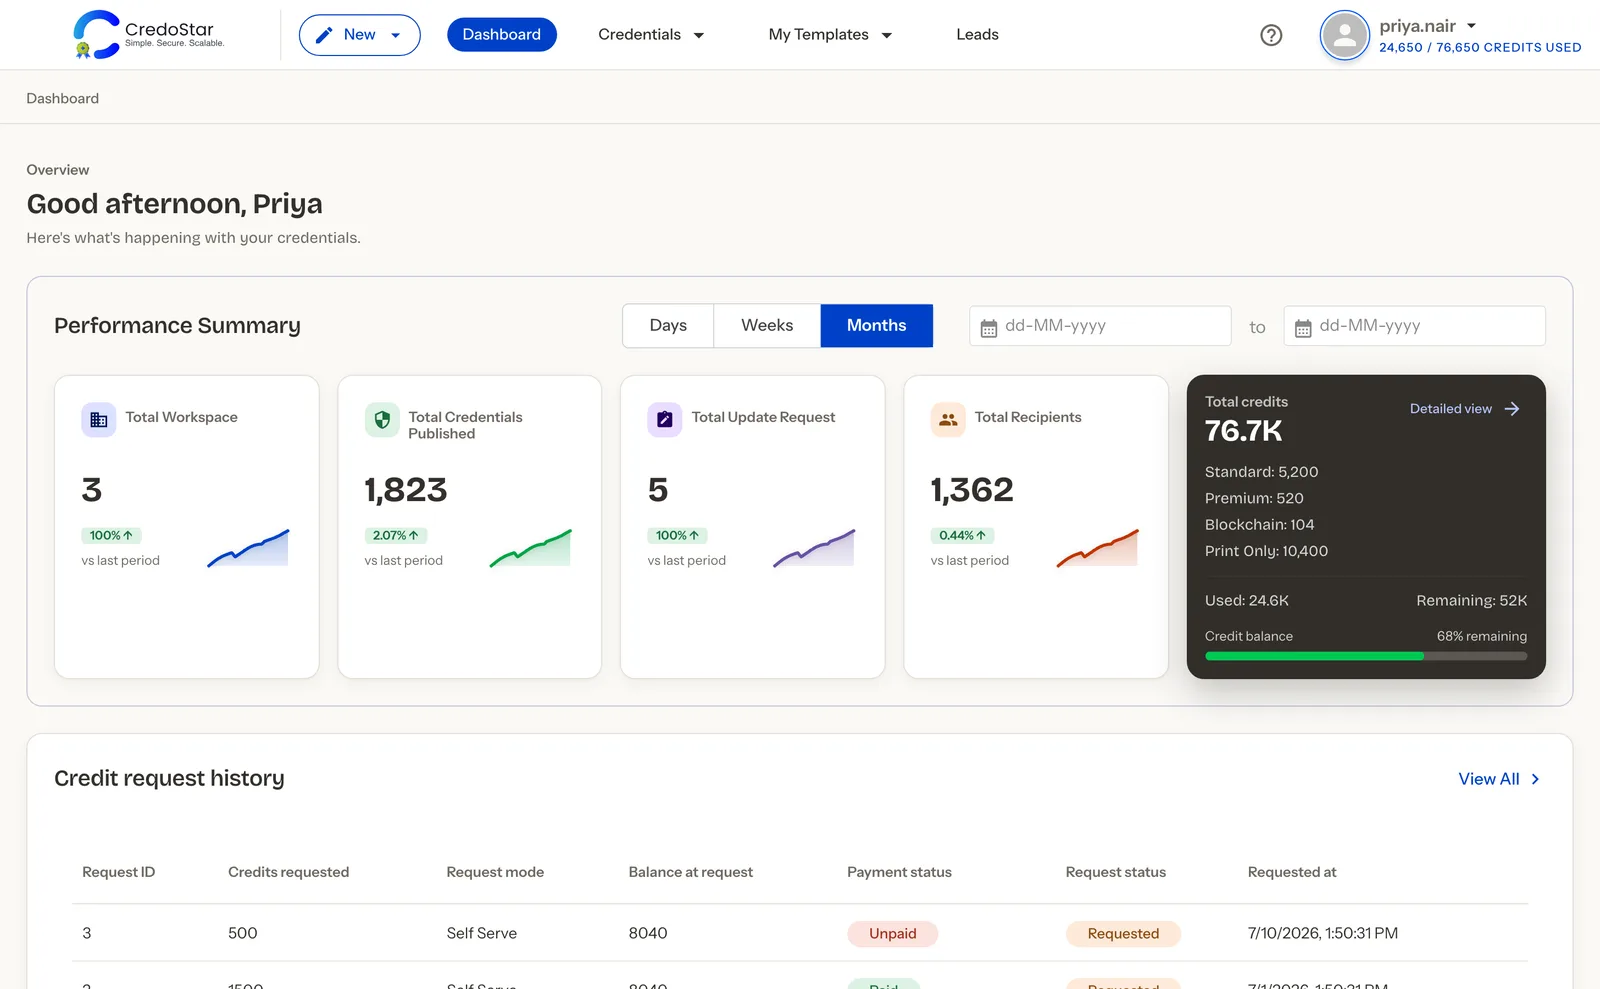Click the 7/10/2026 timestamp cell

pos(1323,933)
